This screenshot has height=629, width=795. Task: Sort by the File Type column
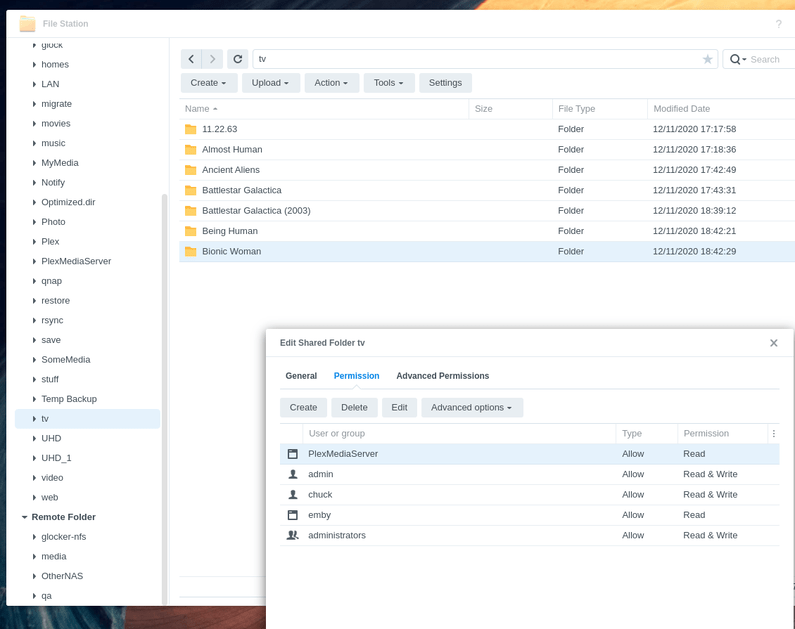[600, 109]
